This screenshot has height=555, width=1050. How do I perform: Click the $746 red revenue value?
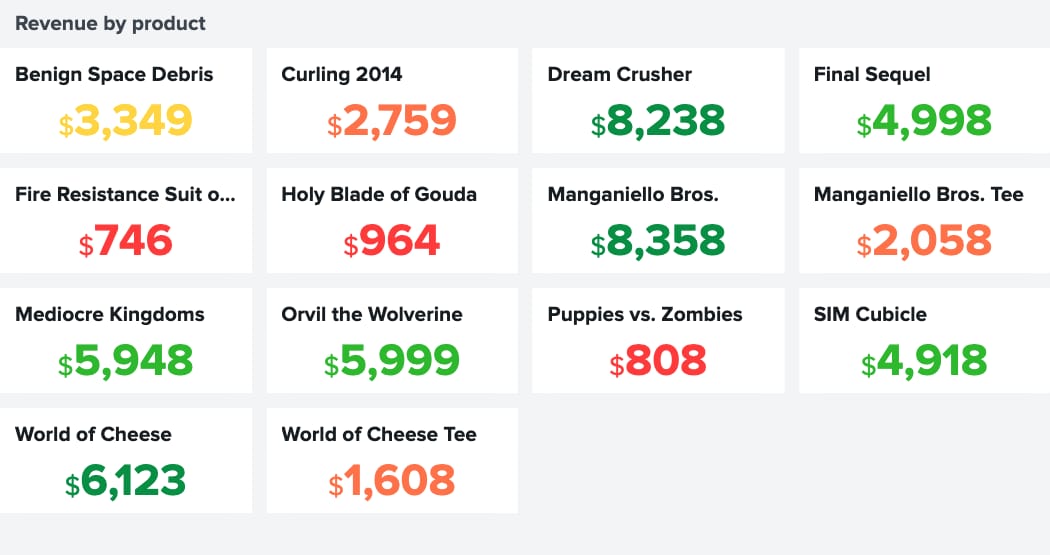(x=126, y=241)
